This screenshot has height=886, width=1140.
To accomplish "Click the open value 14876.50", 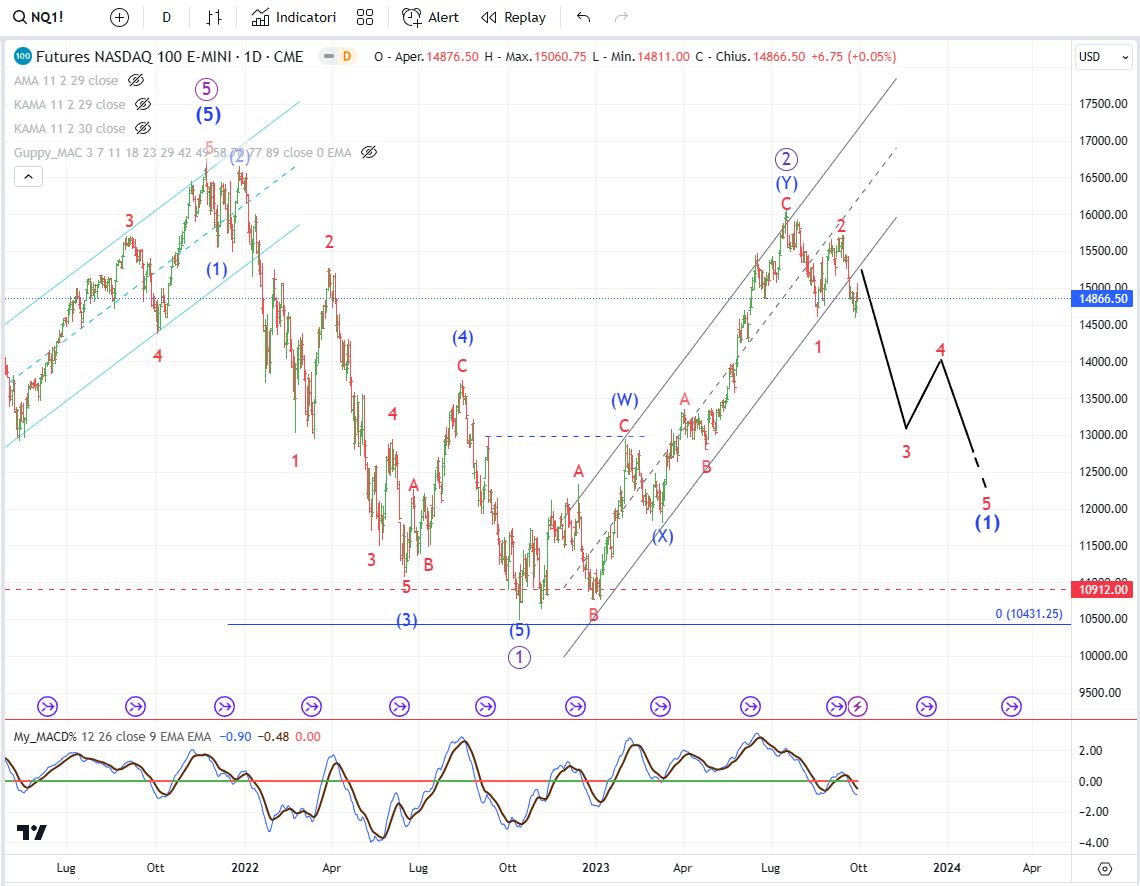I will point(452,57).
